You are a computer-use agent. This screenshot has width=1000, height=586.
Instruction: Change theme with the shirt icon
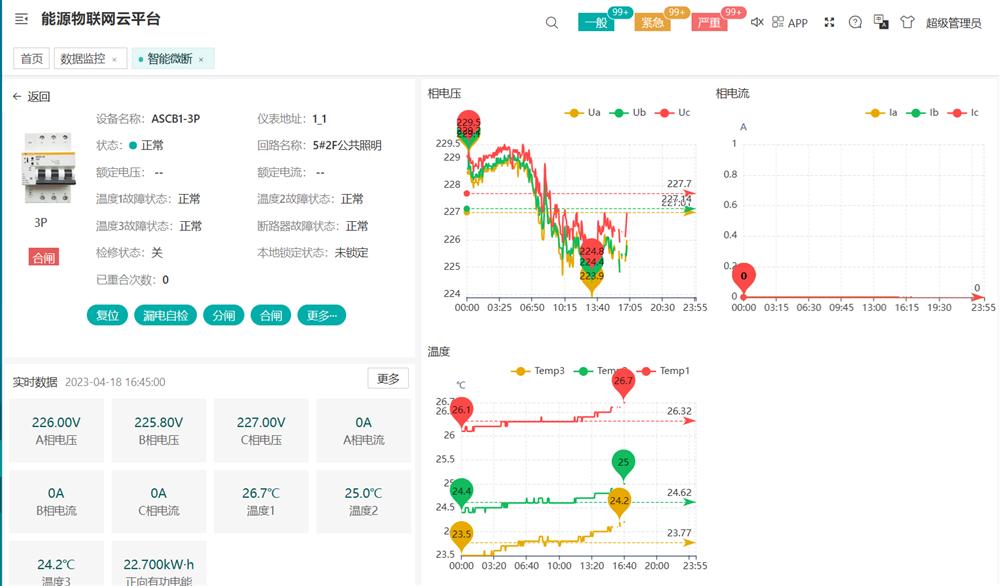(907, 22)
